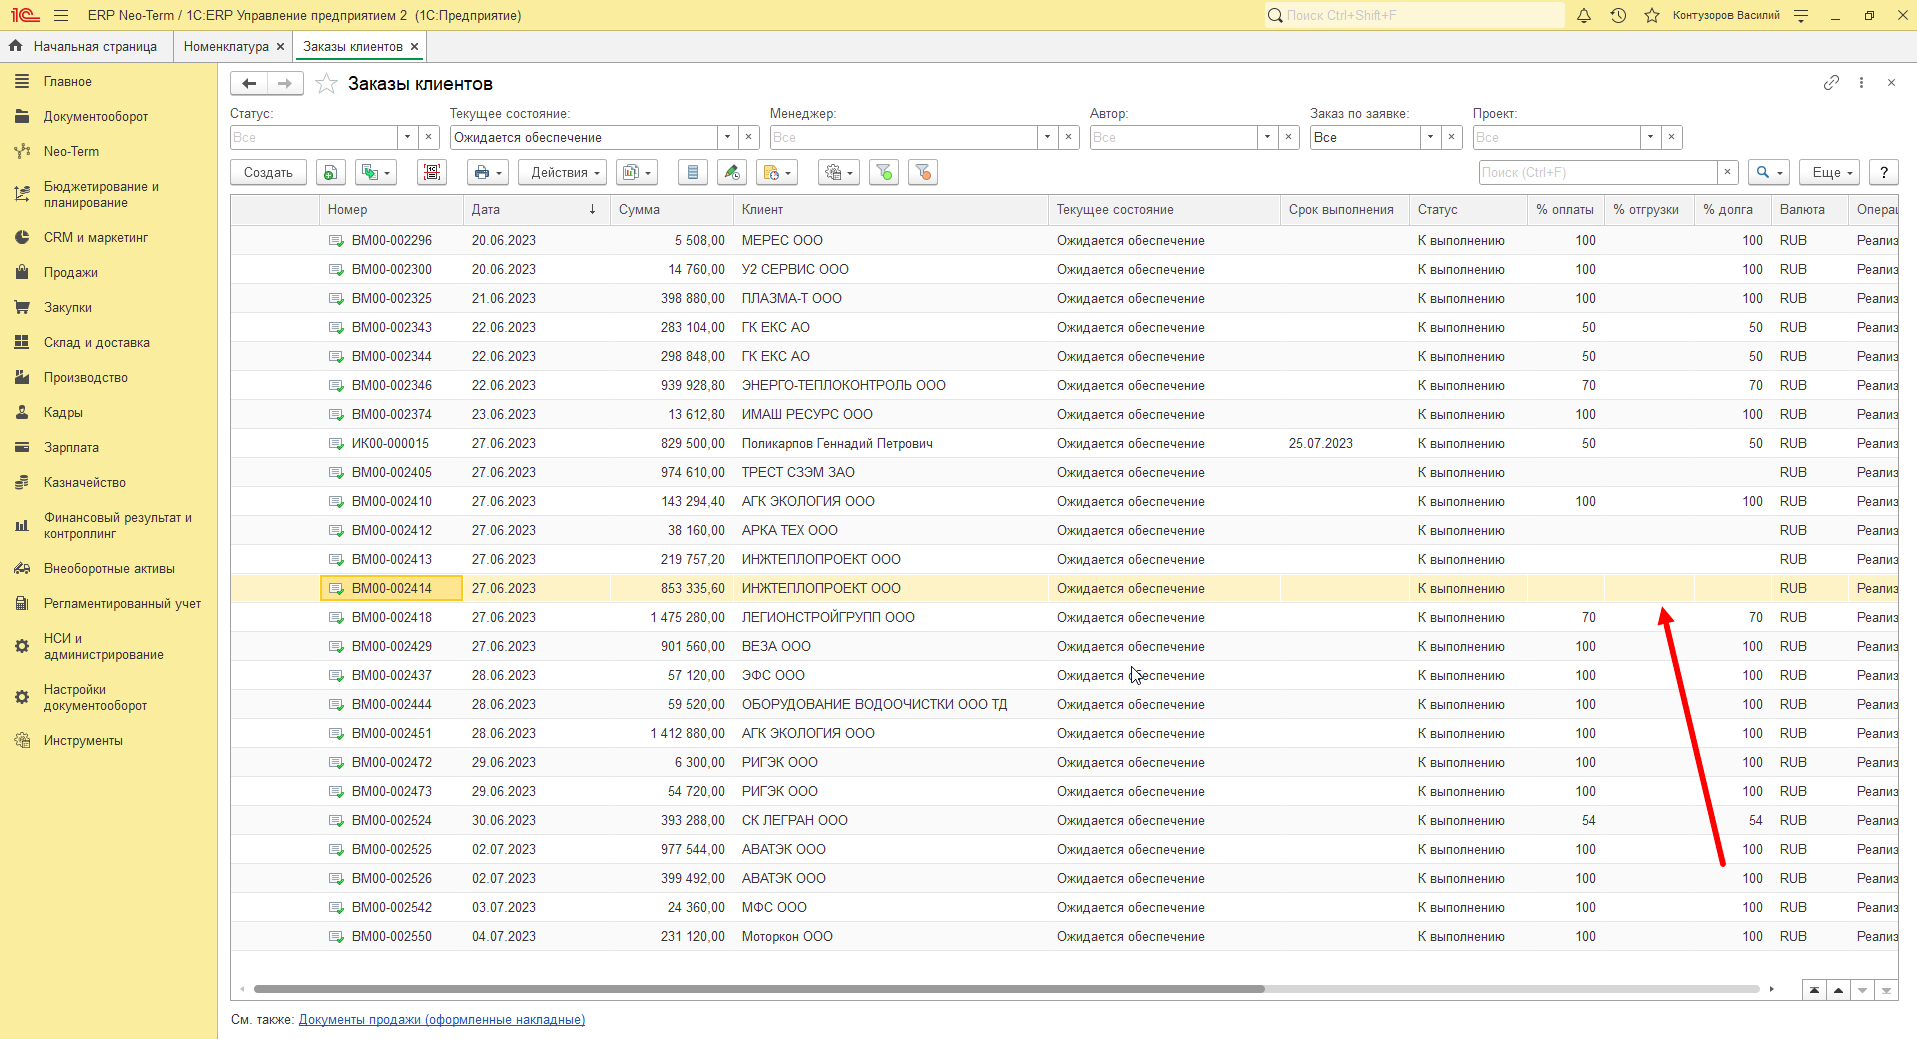Open the create-based-on dropdown icon
The width and height of the screenshot is (1917, 1039).
point(376,172)
